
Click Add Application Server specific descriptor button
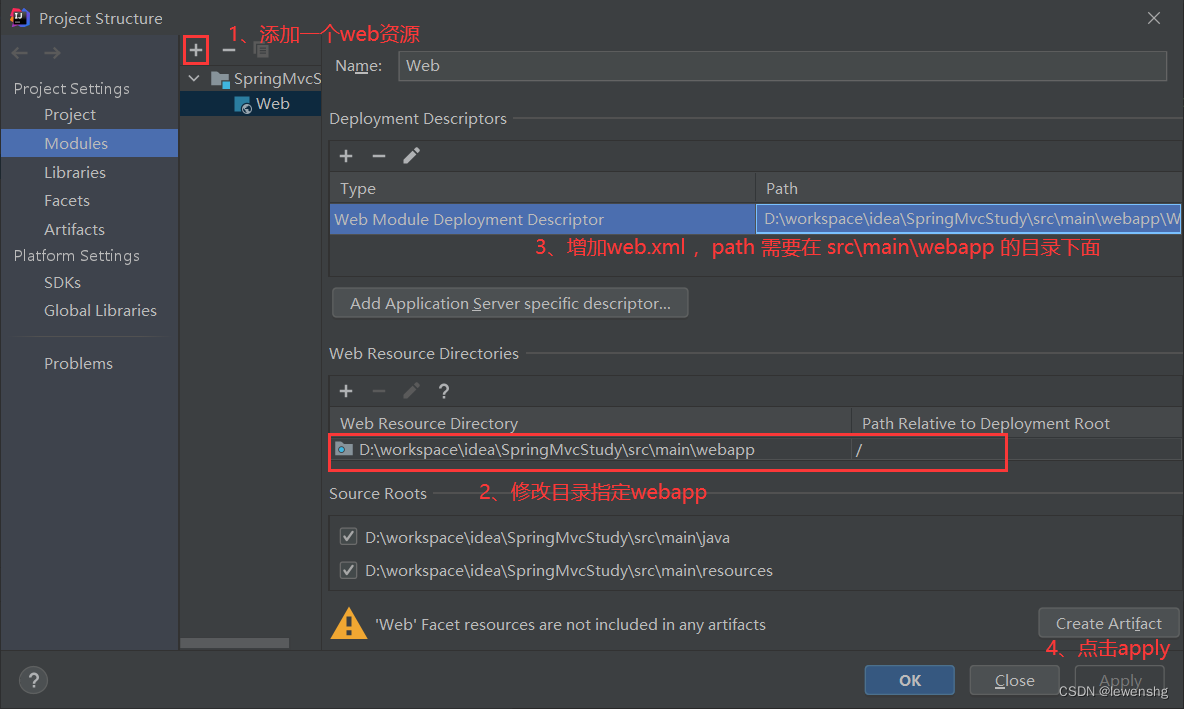coord(510,302)
